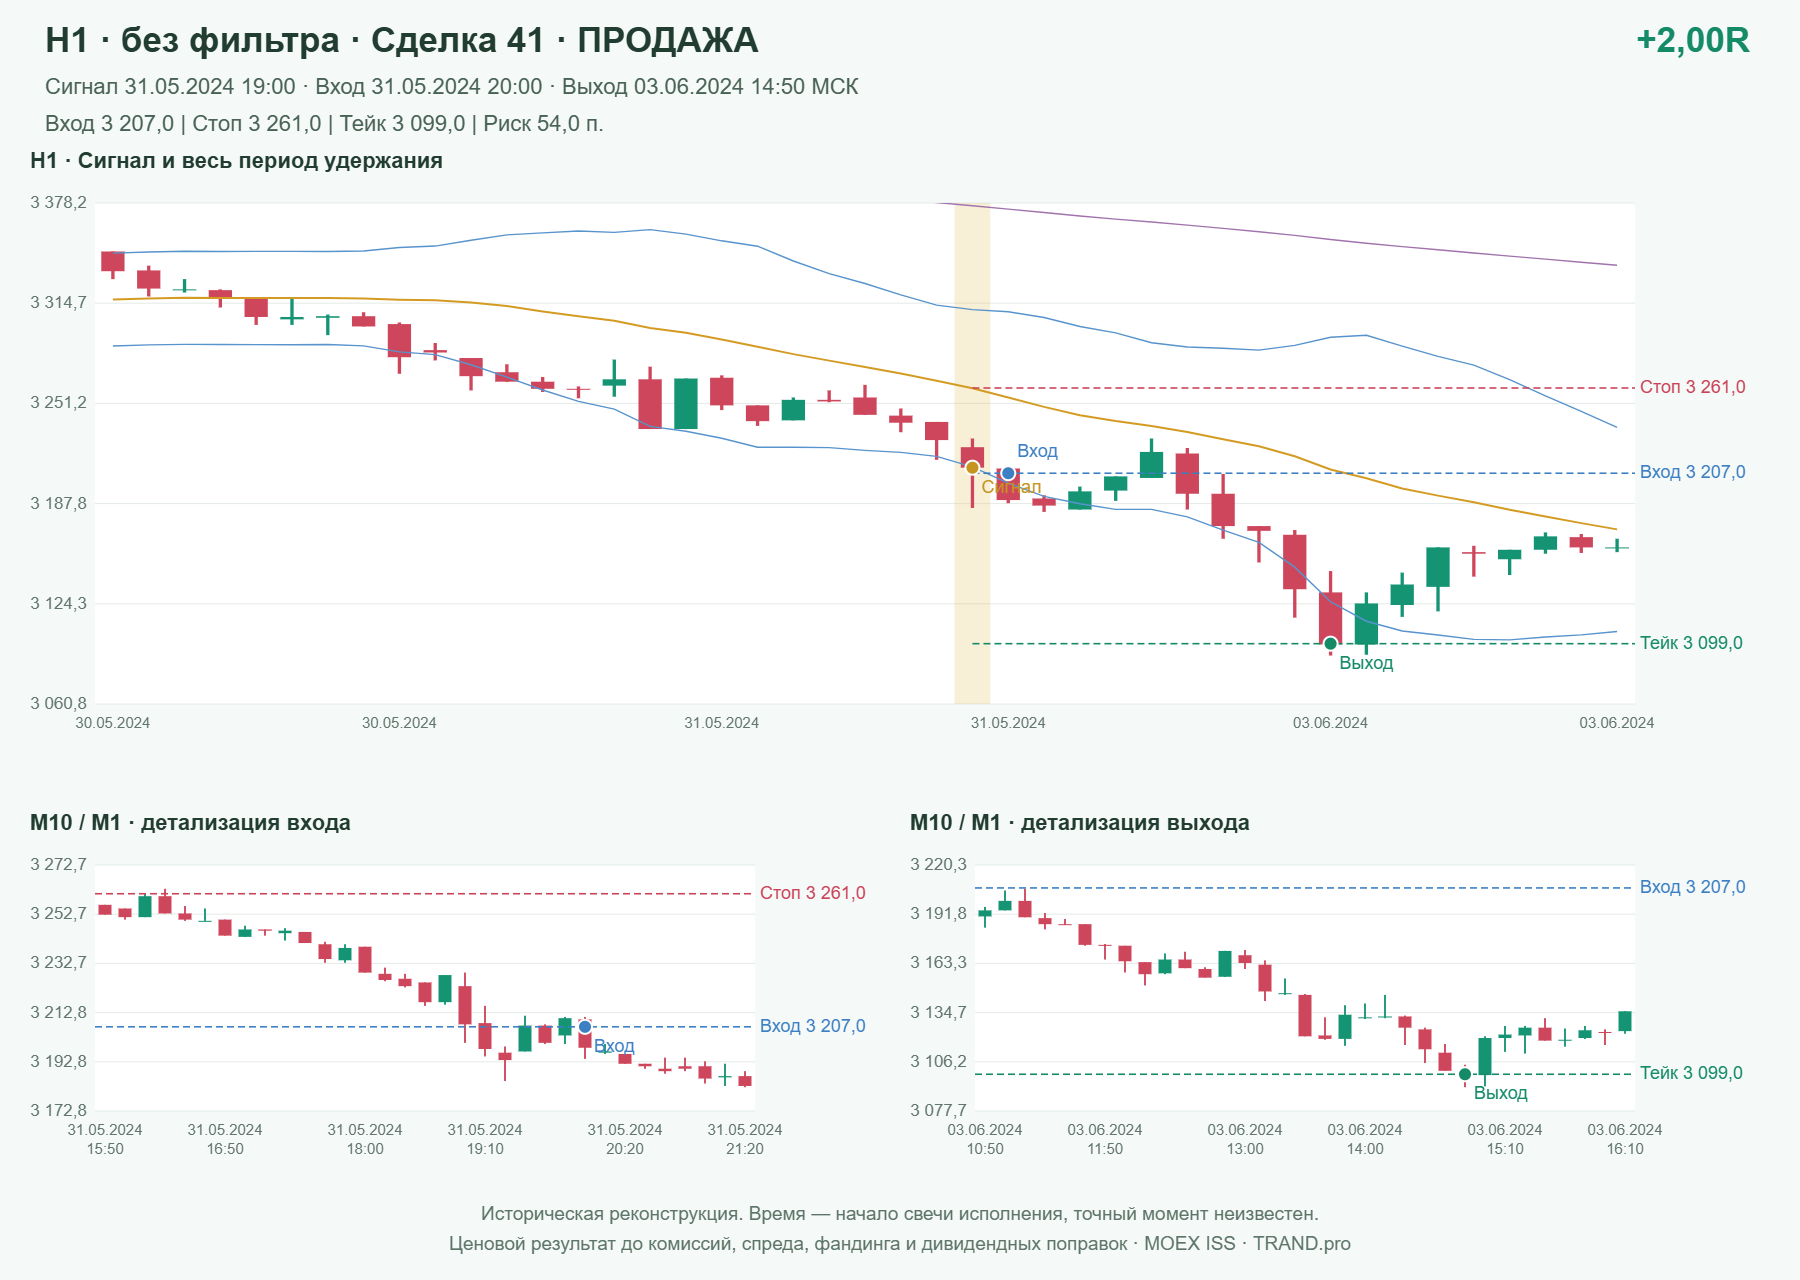Click the 'Вход' caption above the H1 entry marker
1800x1280 pixels.
point(1037,451)
